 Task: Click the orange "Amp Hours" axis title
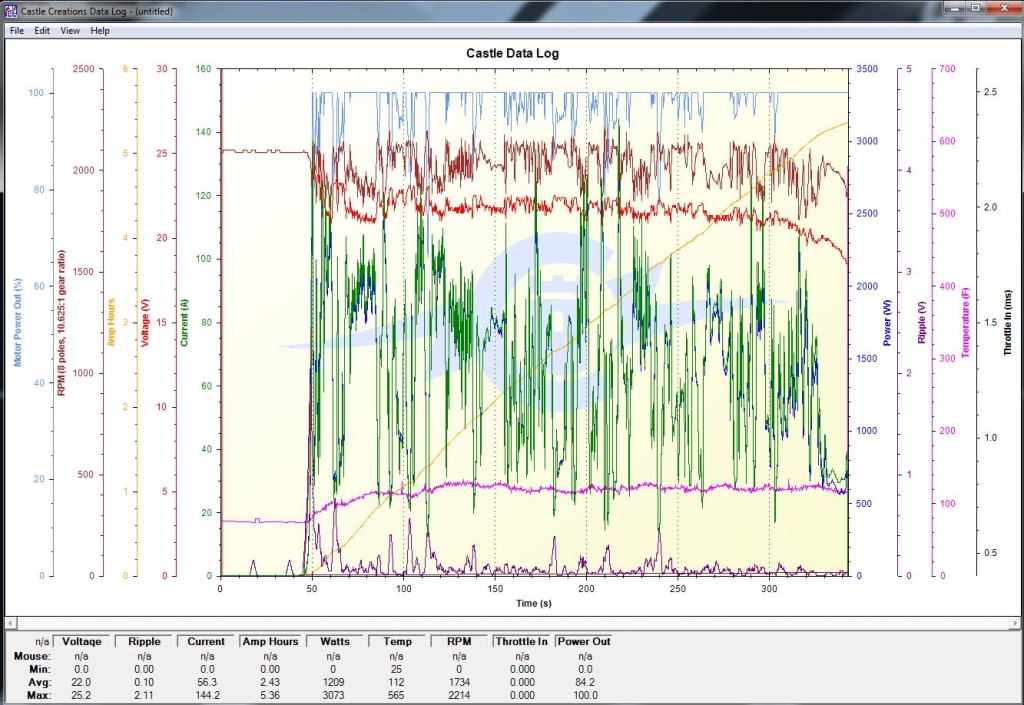point(111,322)
